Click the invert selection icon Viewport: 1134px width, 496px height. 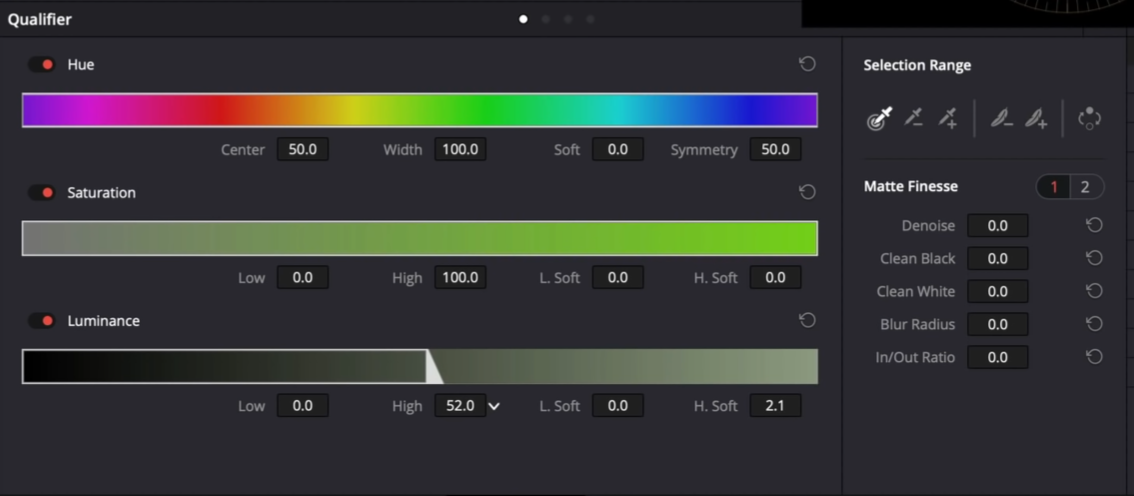[1089, 118]
